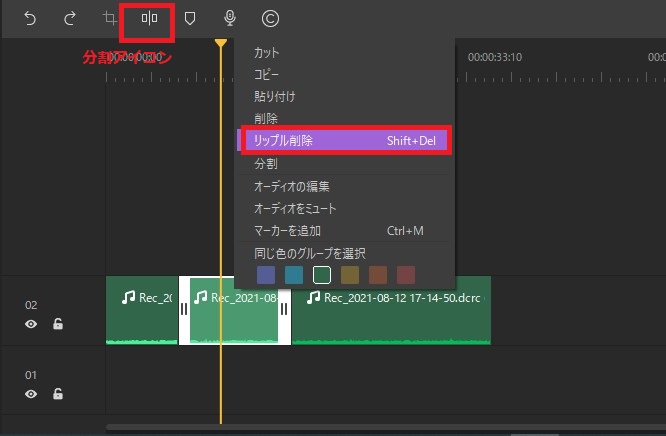The height and width of the screenshot is (436, 666).
Task: Click the copyright C icon
Action: click(270, 18)
